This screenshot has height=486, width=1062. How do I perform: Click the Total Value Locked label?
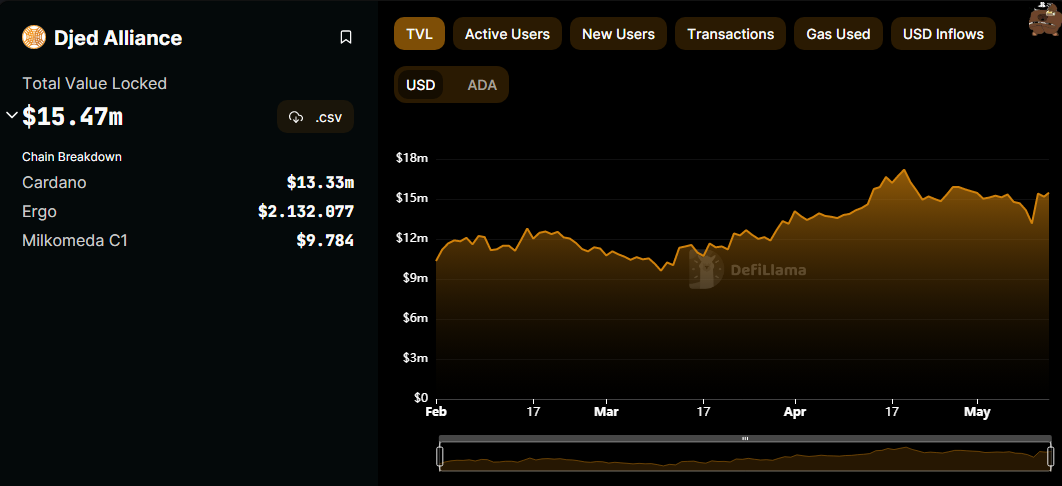(x=94, y=83)
